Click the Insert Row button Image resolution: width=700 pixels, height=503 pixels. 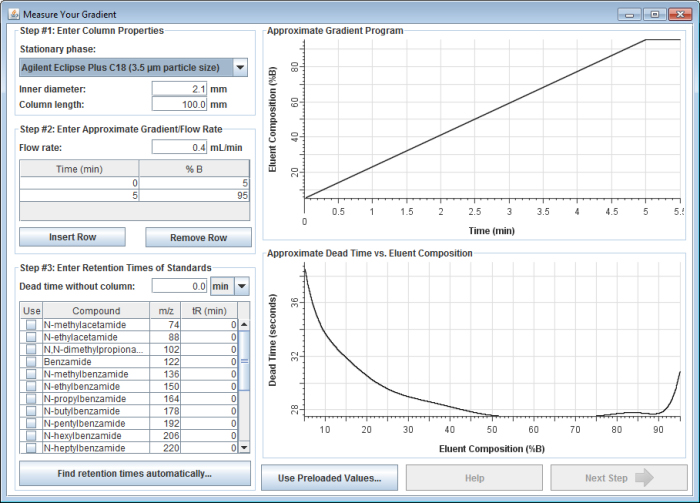coord(72,238)
